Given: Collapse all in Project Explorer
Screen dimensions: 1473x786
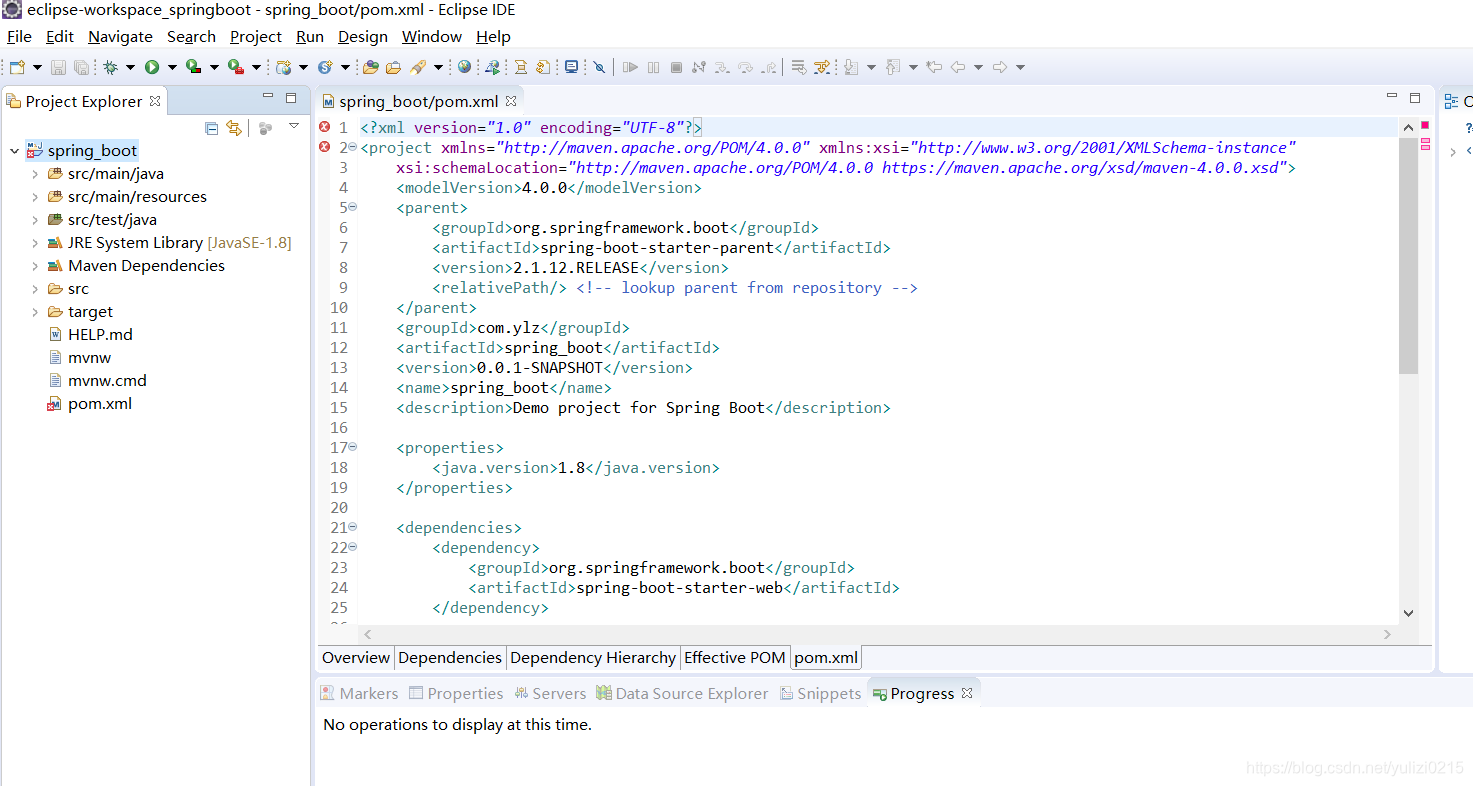Looking at the screenshot, I should pyautogui.click(x=211, y=128).
